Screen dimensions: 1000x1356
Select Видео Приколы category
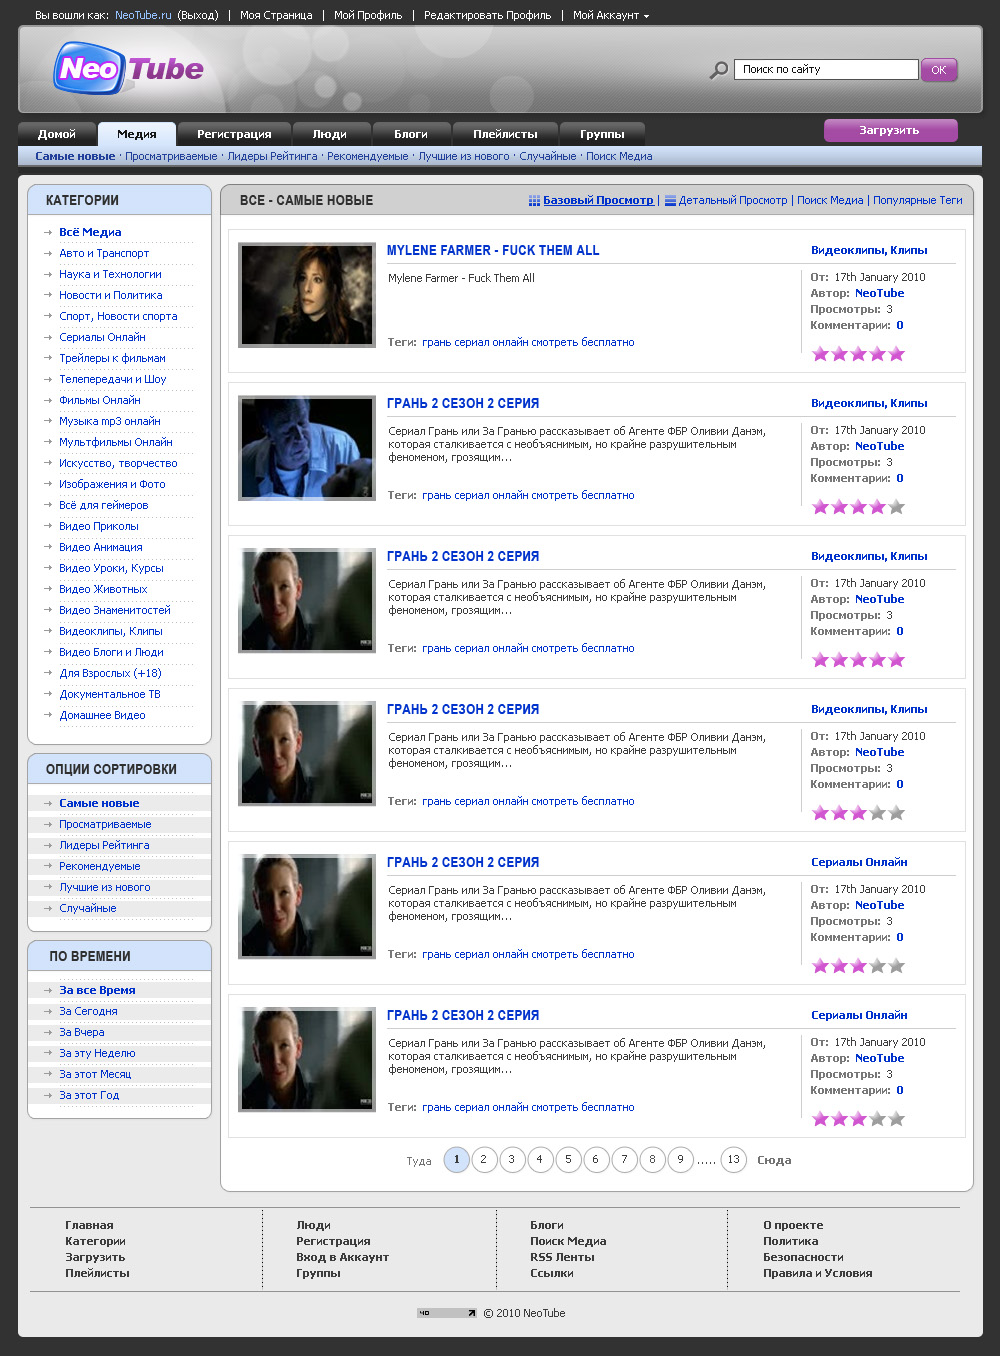tap(99, 526)
